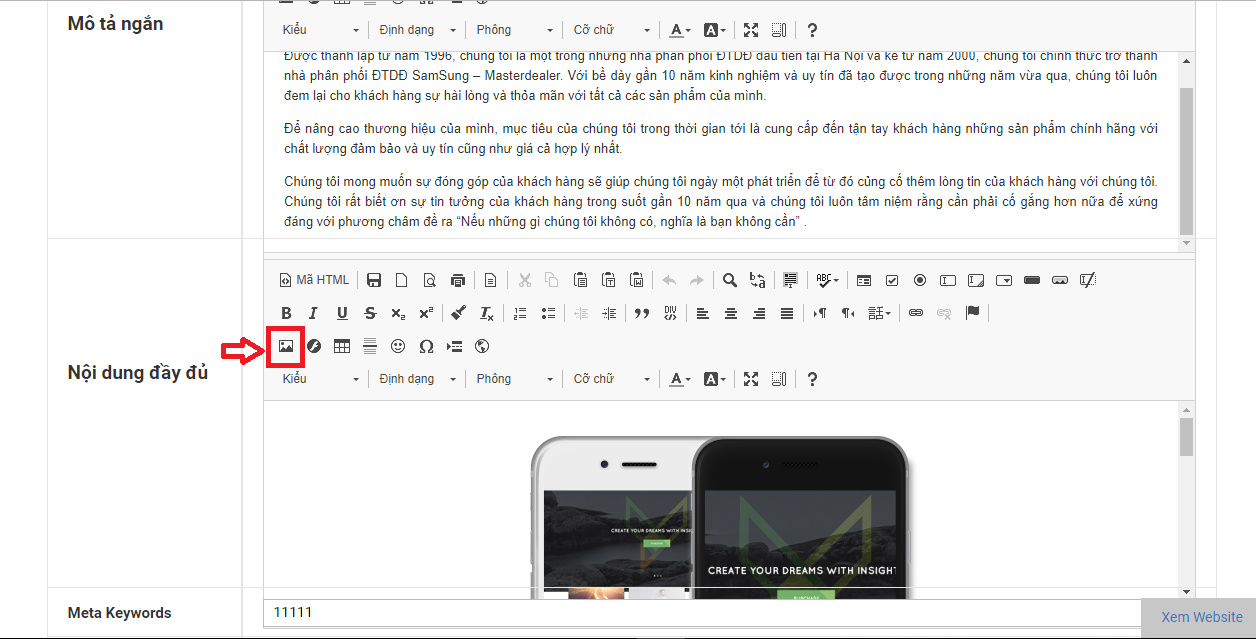Insert an Anchor flag
The width and height of the screenshot is (1256, 639).
[x=972, y=313]
